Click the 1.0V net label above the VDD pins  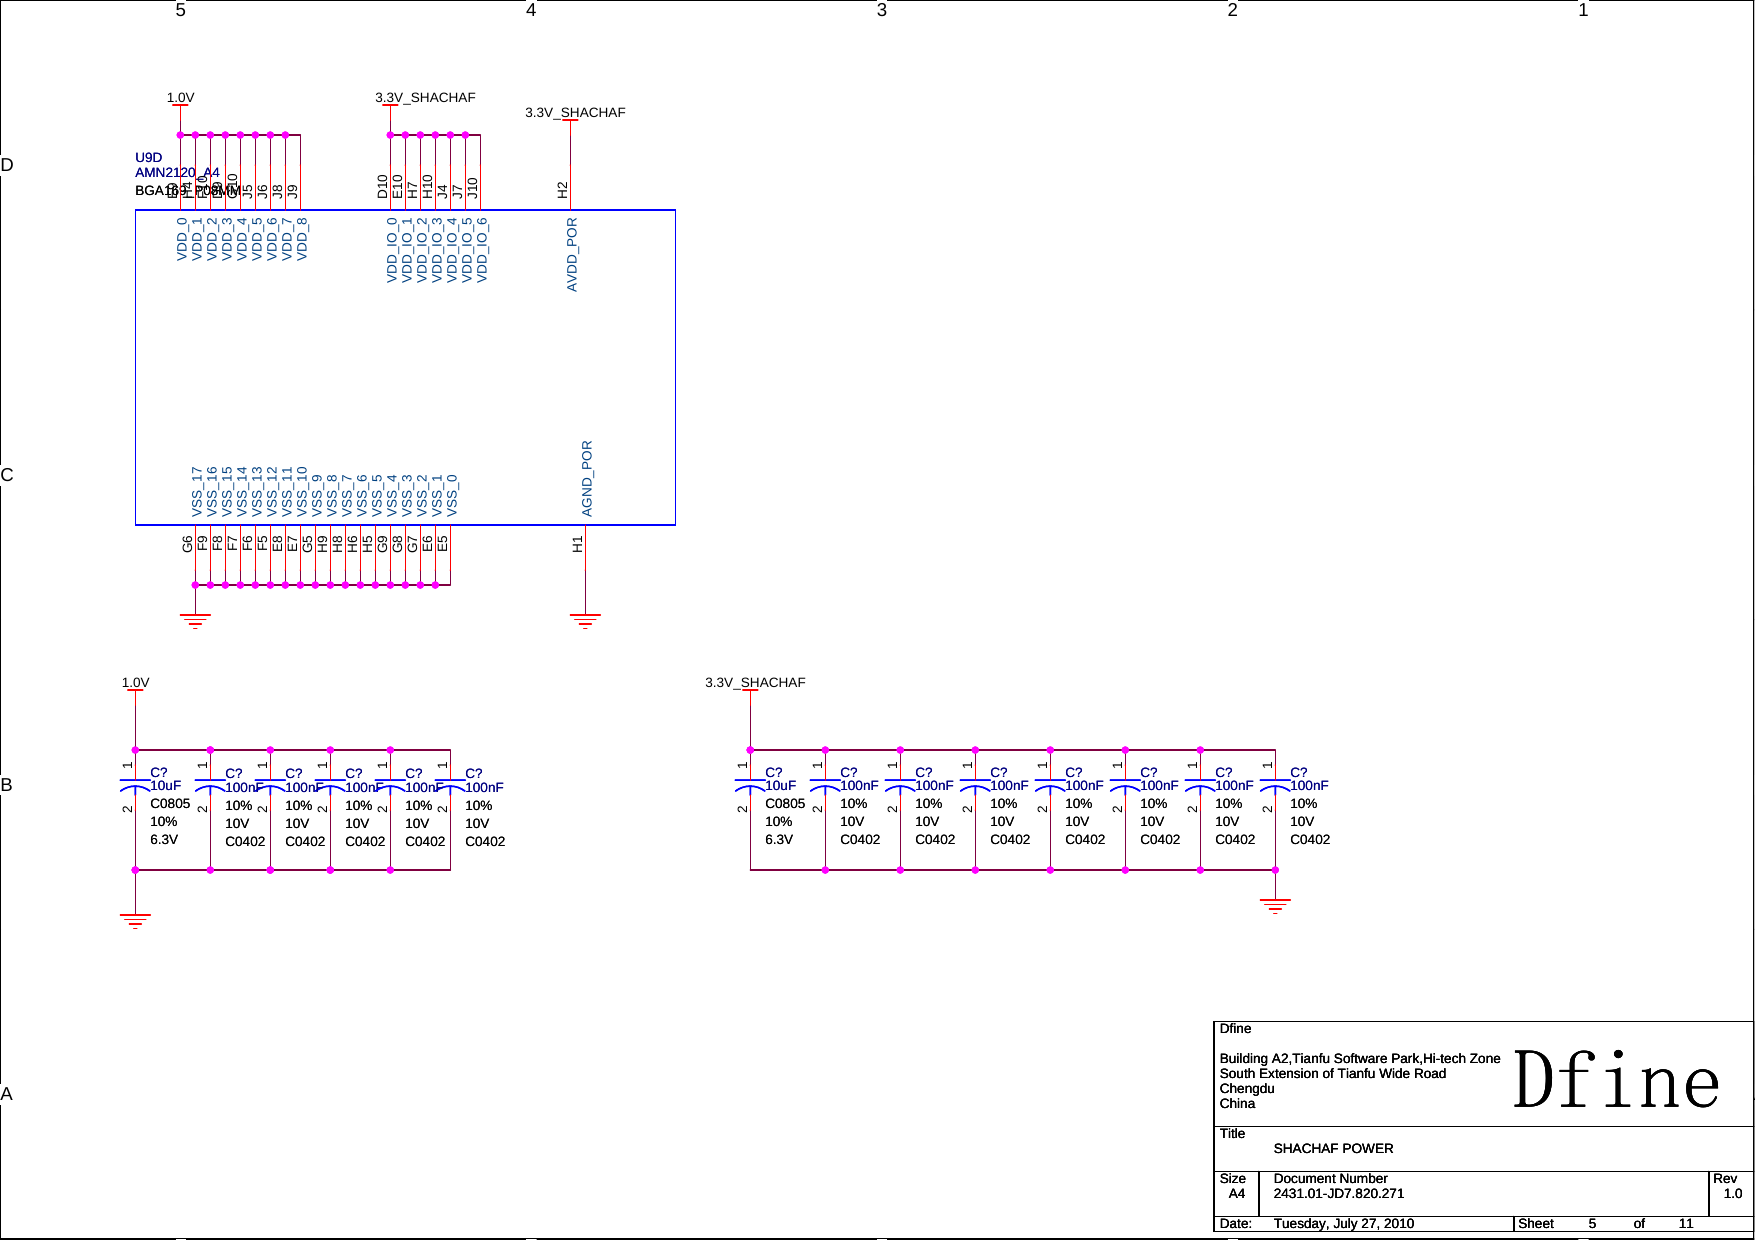(x=180, y=98)
